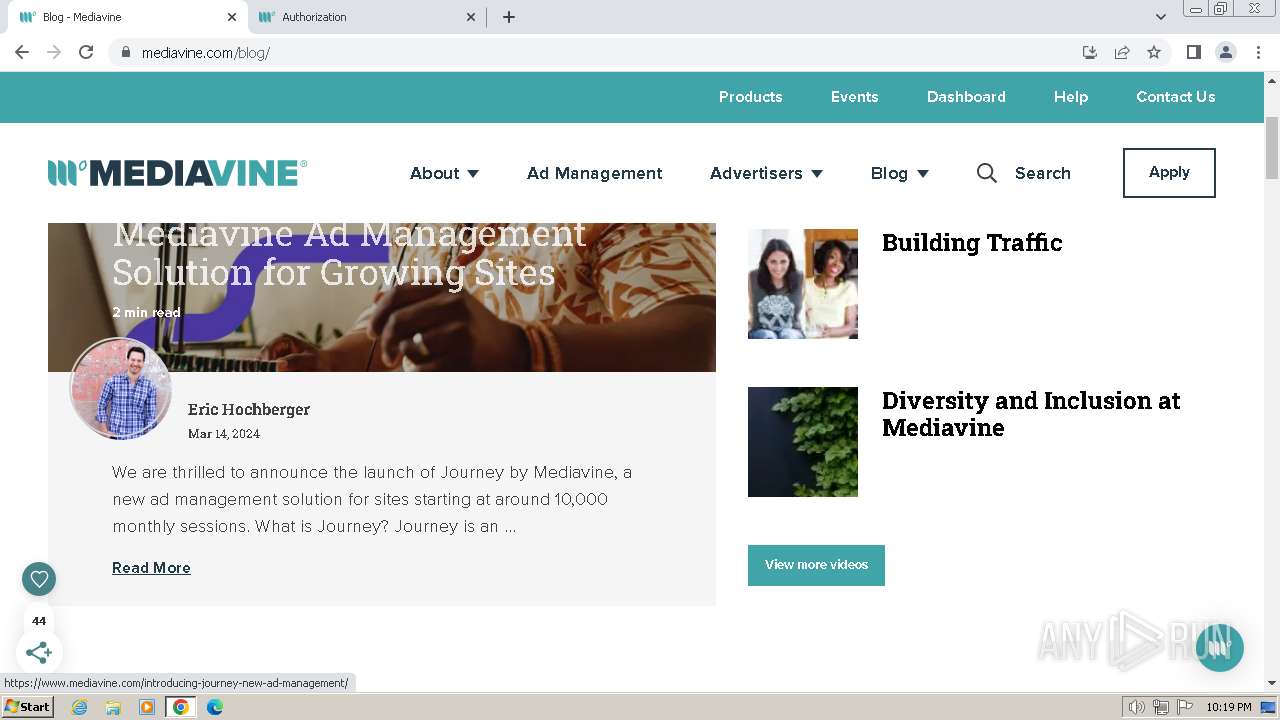Open Contact Us page
Screen dimensions: 1280x720
[x=1175, y=97]
